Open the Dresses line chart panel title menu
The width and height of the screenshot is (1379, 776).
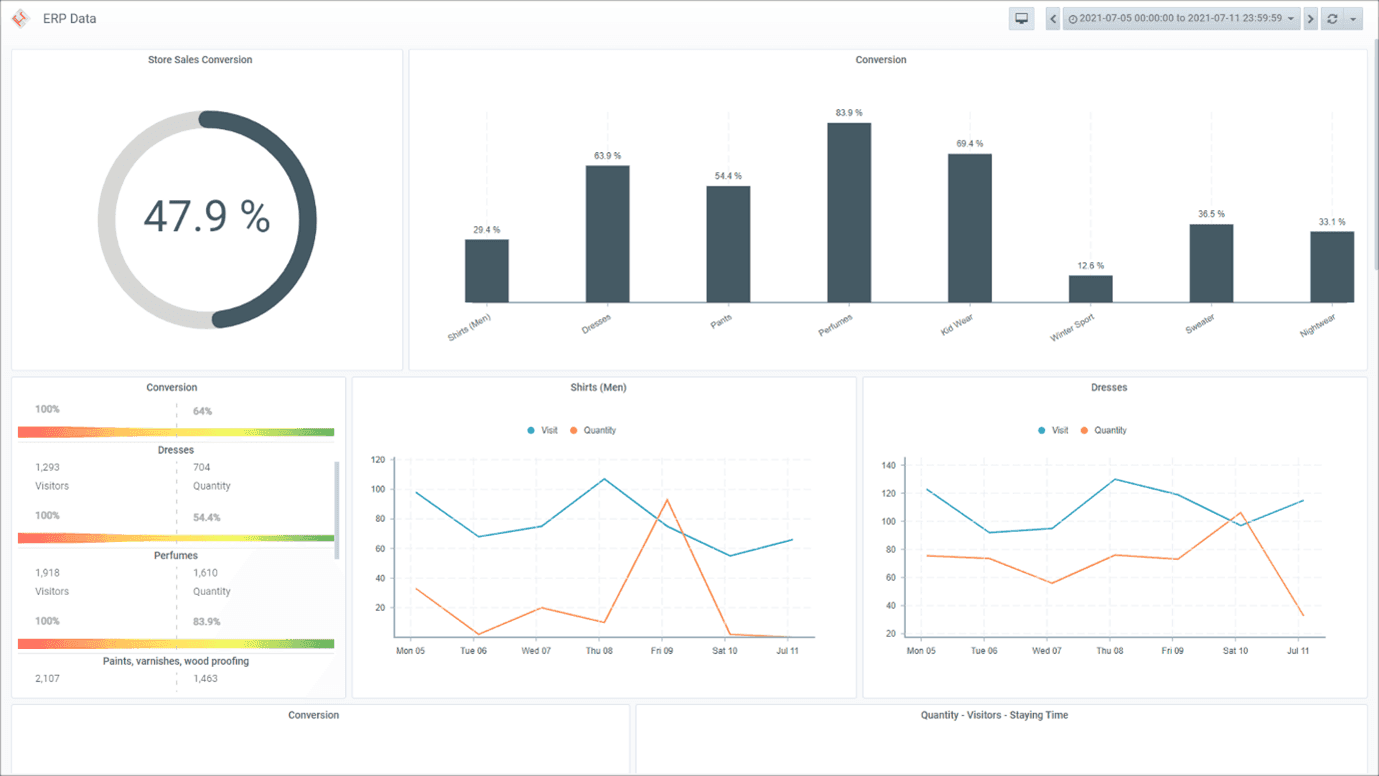click(x=1109, y=387)
